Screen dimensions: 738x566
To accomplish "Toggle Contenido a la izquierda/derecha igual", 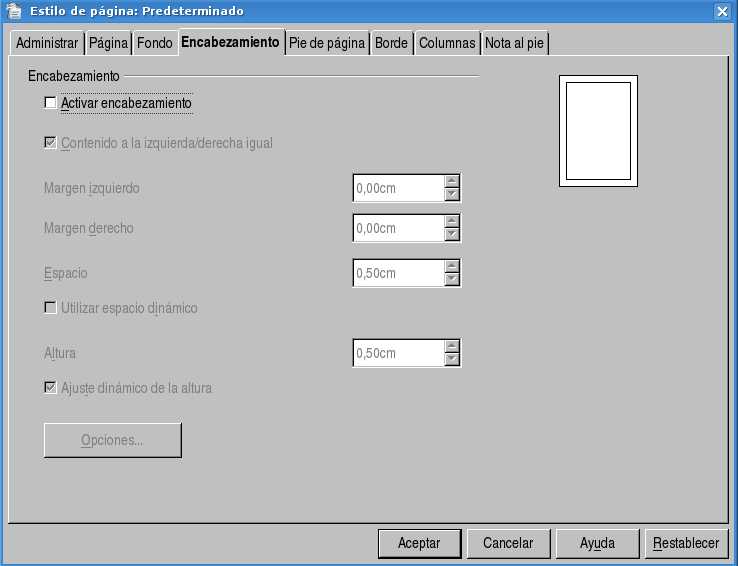I will [x=51, y=143].
